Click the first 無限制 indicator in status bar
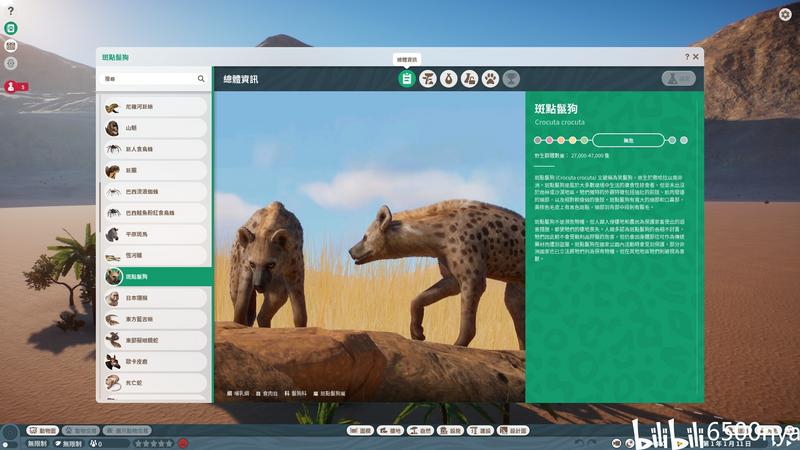 [37, 444]
